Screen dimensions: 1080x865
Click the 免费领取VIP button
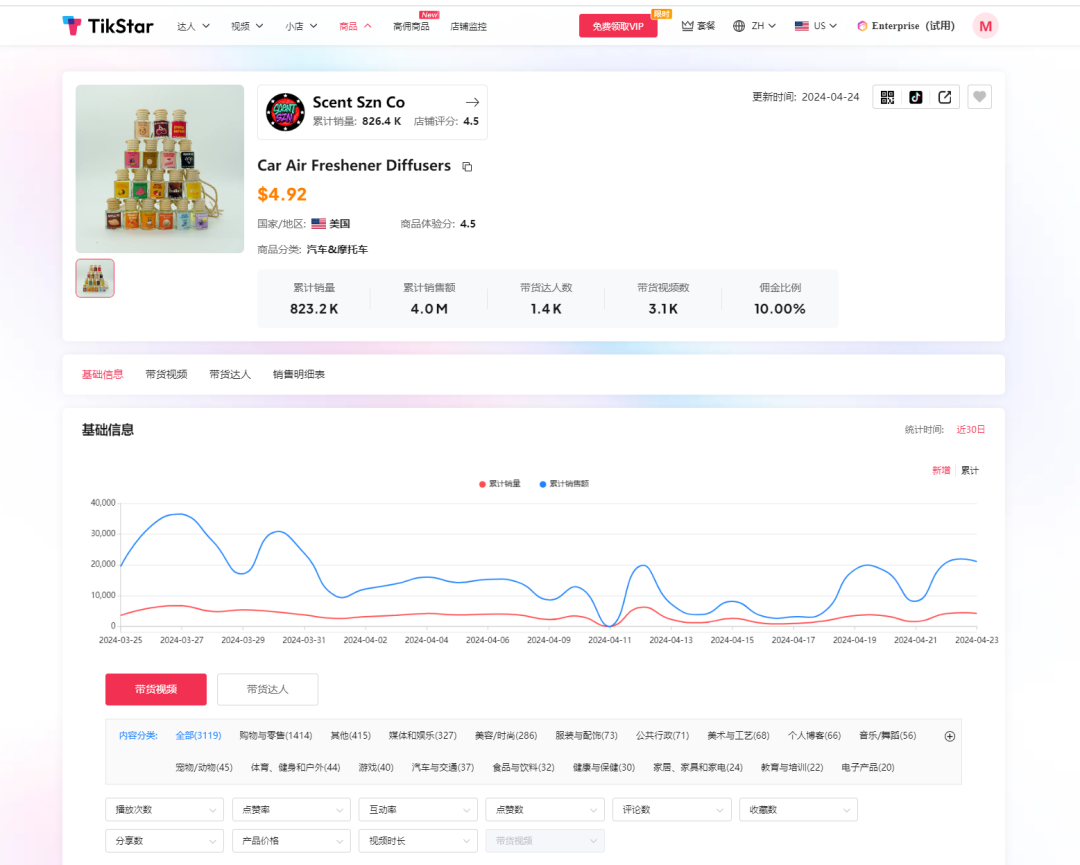tap(617, 27)
